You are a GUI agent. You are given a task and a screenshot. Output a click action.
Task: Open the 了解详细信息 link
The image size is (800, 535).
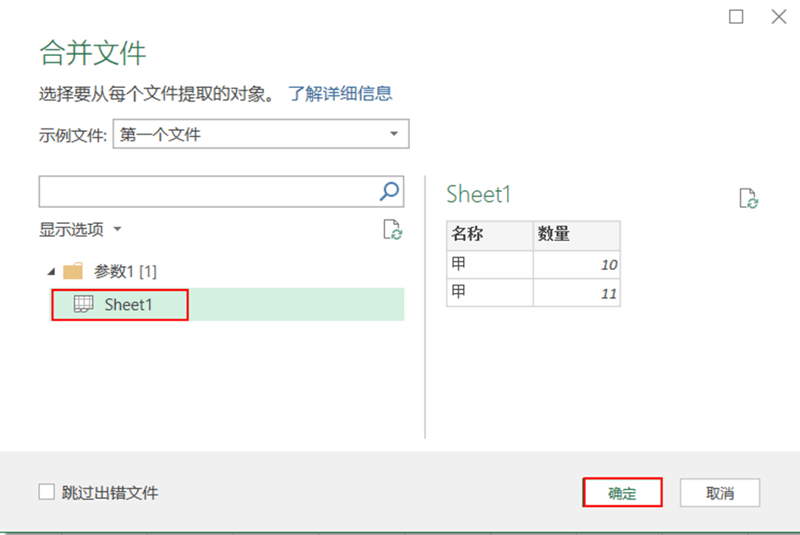tap(340, 93)
